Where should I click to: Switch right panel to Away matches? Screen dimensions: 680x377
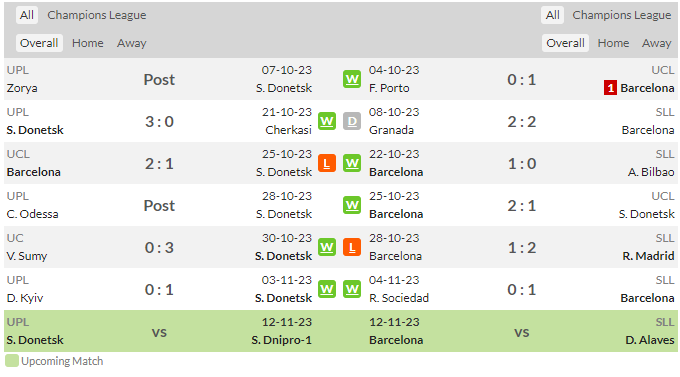point(656,43)
